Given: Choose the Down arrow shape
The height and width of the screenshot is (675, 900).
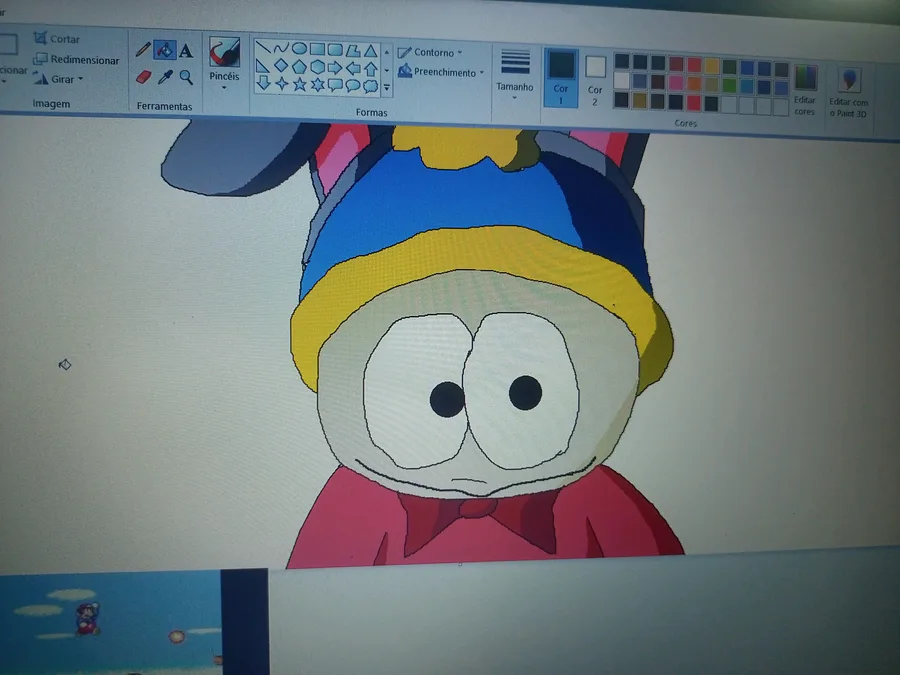Looking at the screenshot, I should [x=263, y=83].
